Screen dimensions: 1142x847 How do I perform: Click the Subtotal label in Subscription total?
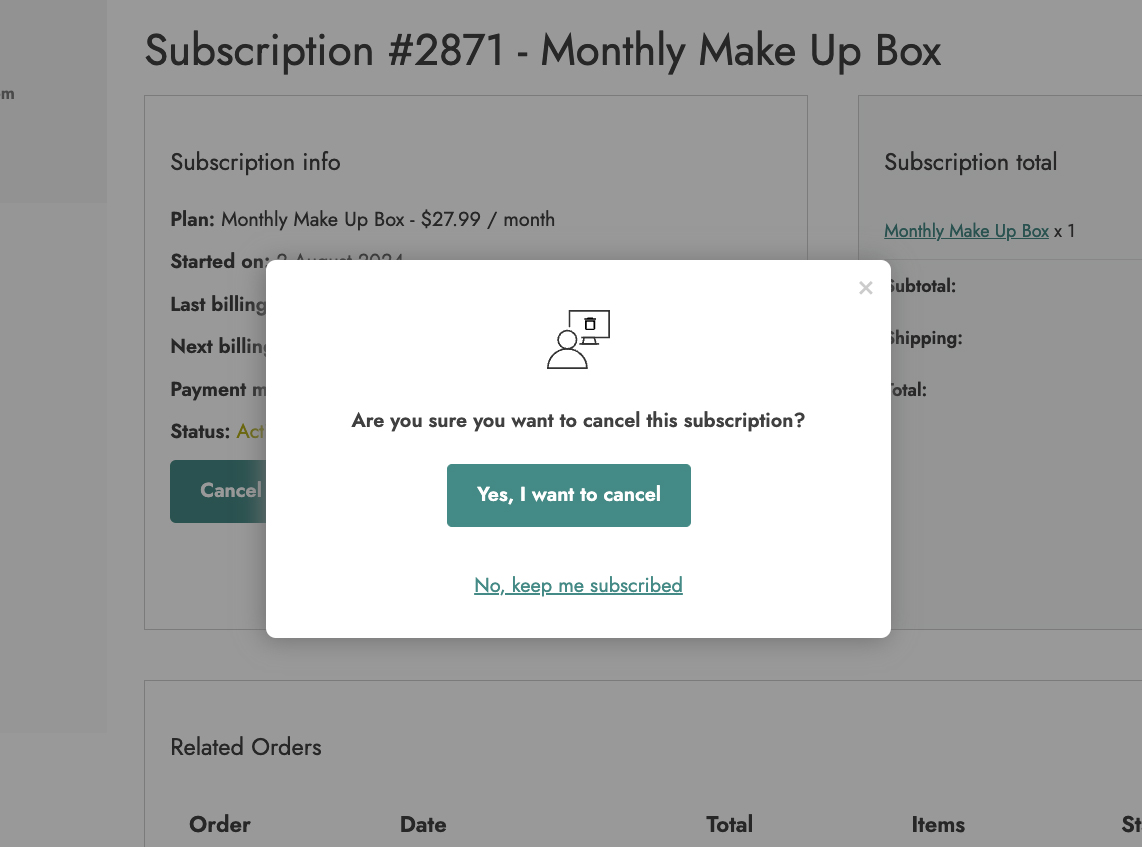click(x=923, y=286)
